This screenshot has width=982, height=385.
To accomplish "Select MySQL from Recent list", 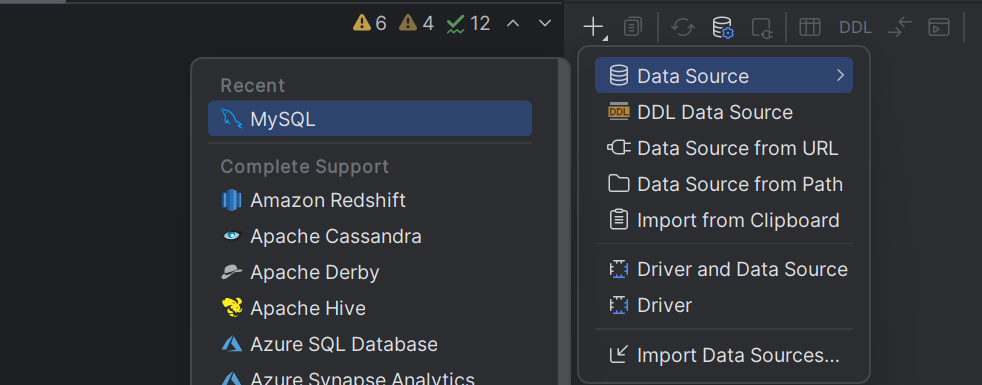I will [370, 118].
